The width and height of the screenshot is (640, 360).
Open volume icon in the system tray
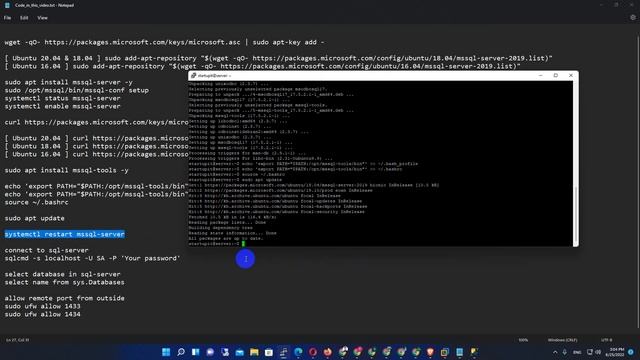click(598, 352)
